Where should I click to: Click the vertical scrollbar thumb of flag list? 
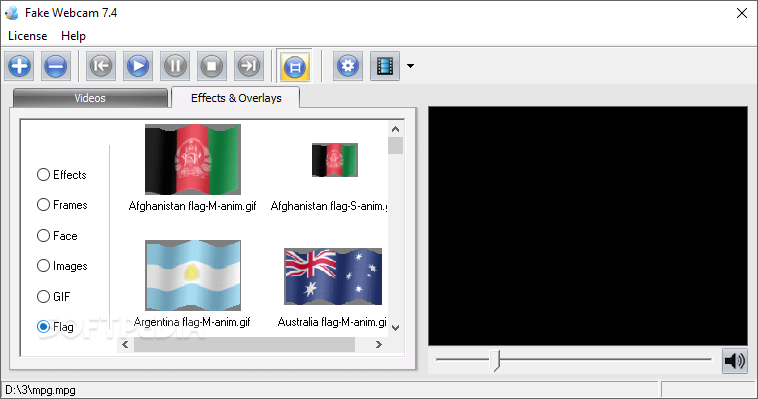click(395, 146)
